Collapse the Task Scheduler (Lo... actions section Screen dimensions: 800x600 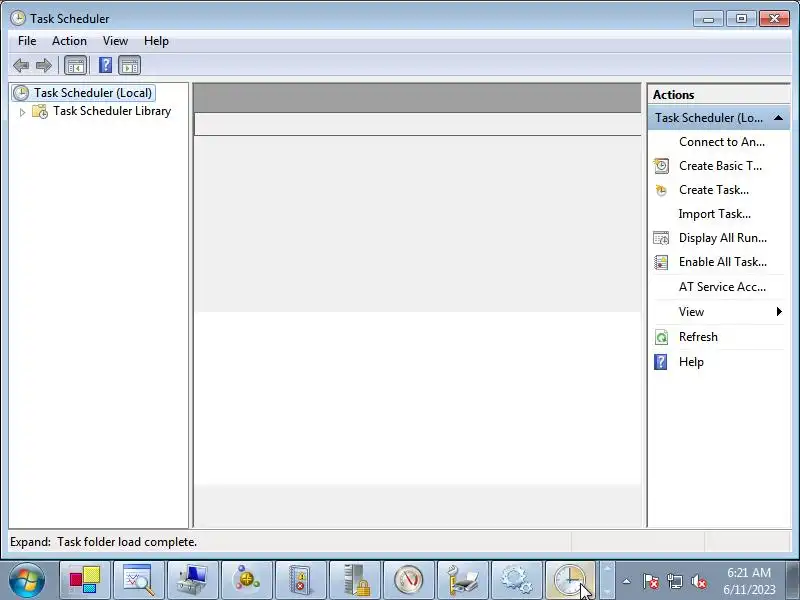pyautogui.click(x=778, y=118)
